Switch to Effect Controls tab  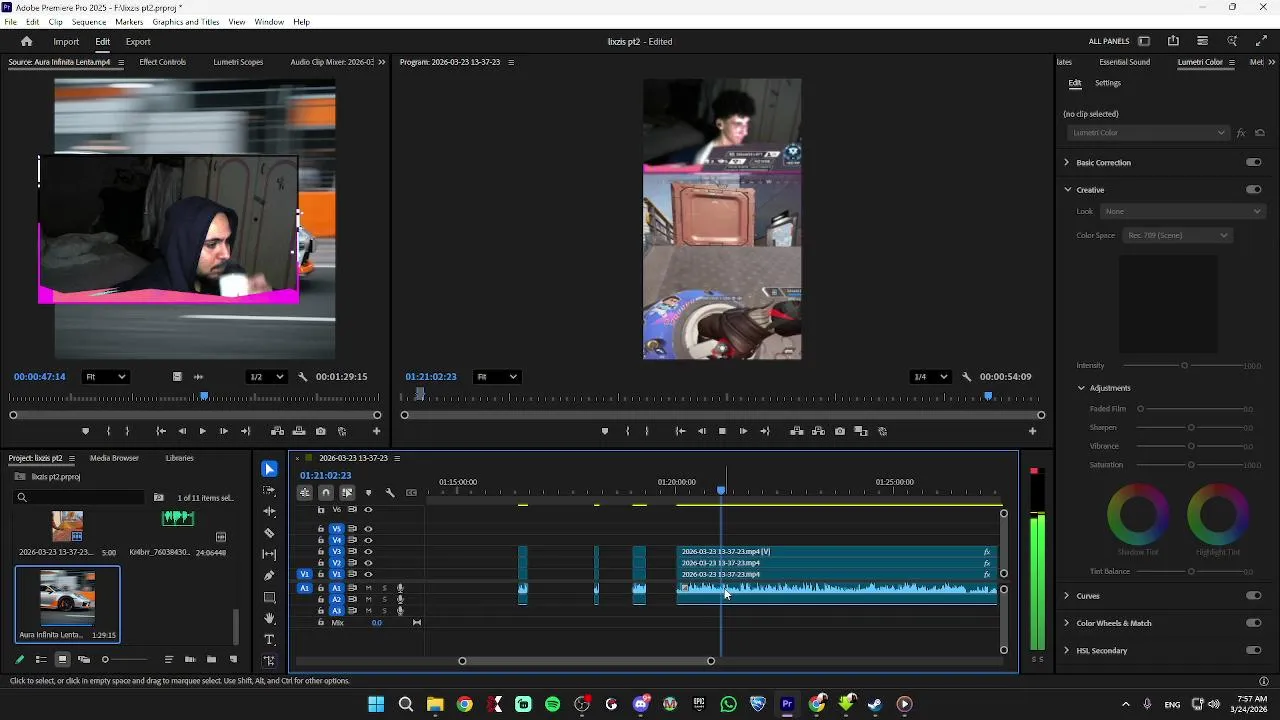(163, 62)
